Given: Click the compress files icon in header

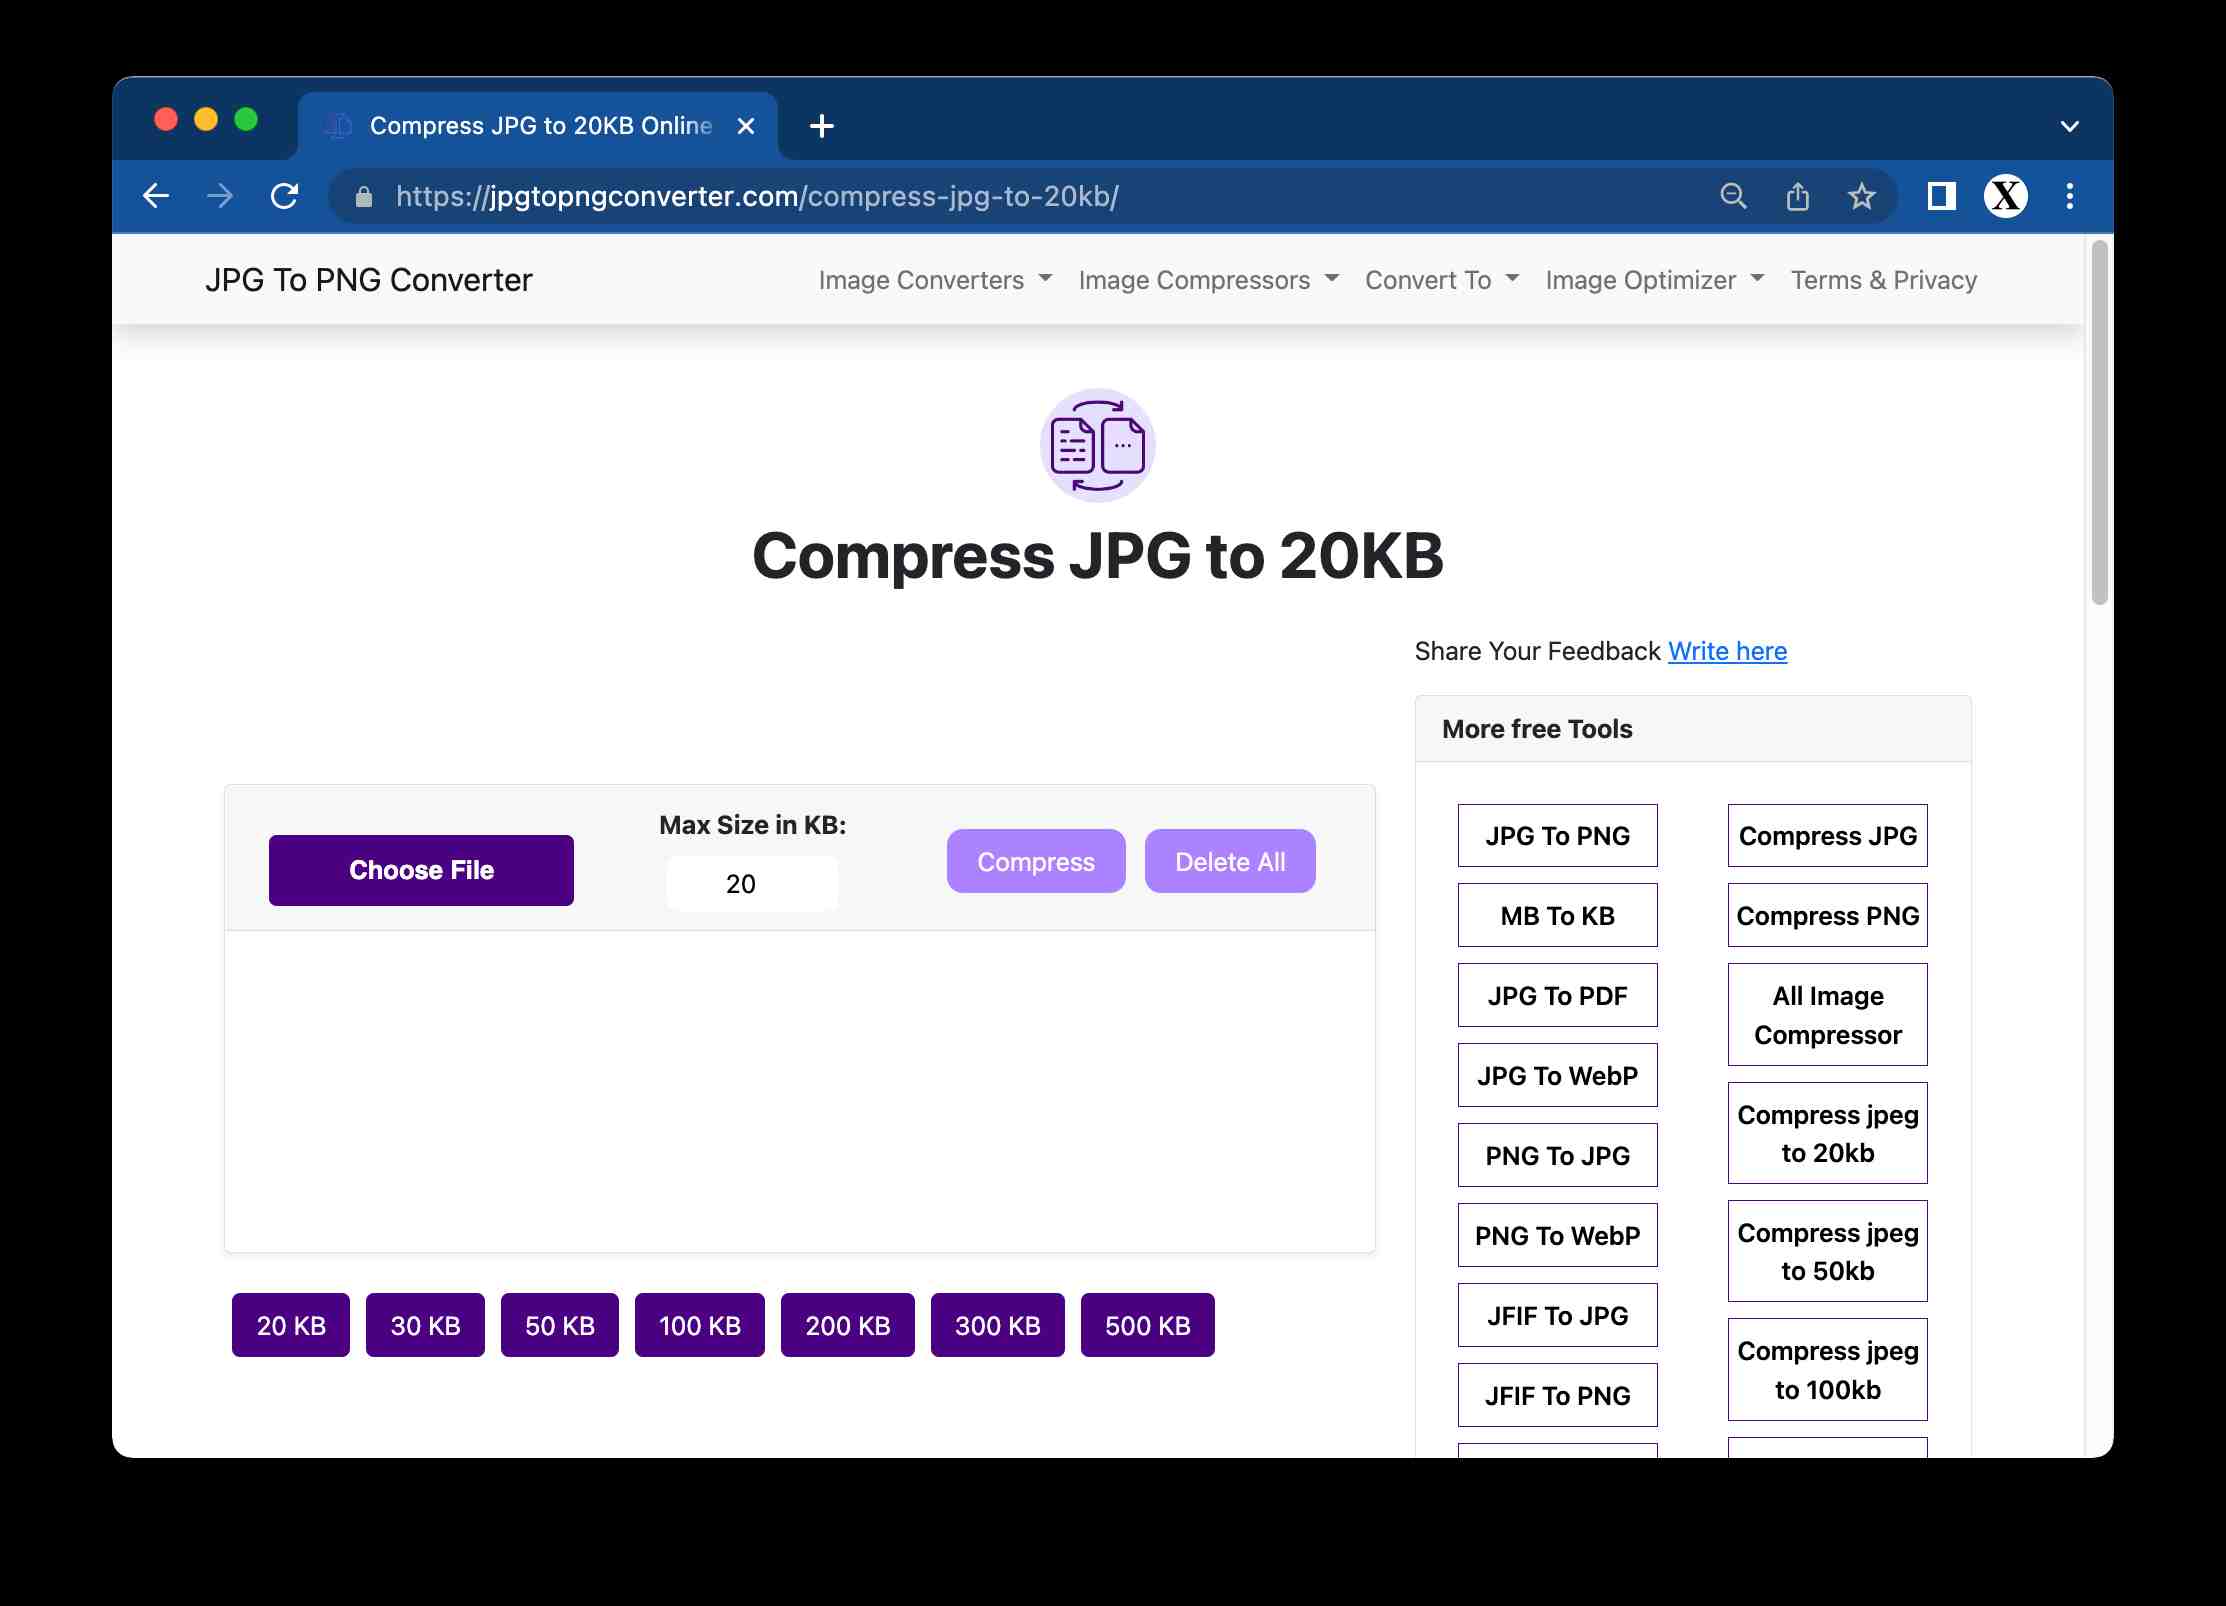Looking at the screenshot, I should pos(1097,444).
